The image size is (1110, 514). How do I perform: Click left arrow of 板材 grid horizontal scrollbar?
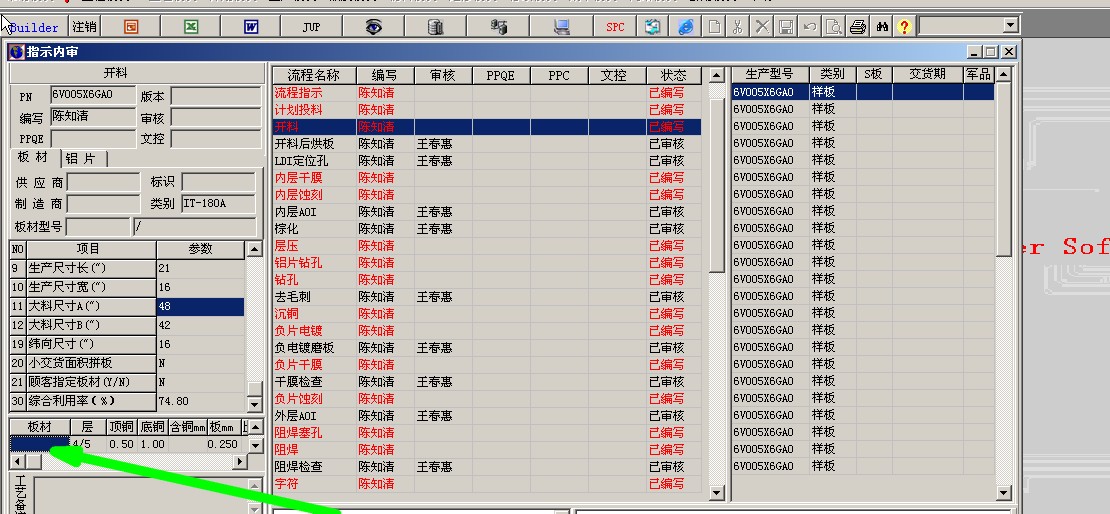coord(17,462)
